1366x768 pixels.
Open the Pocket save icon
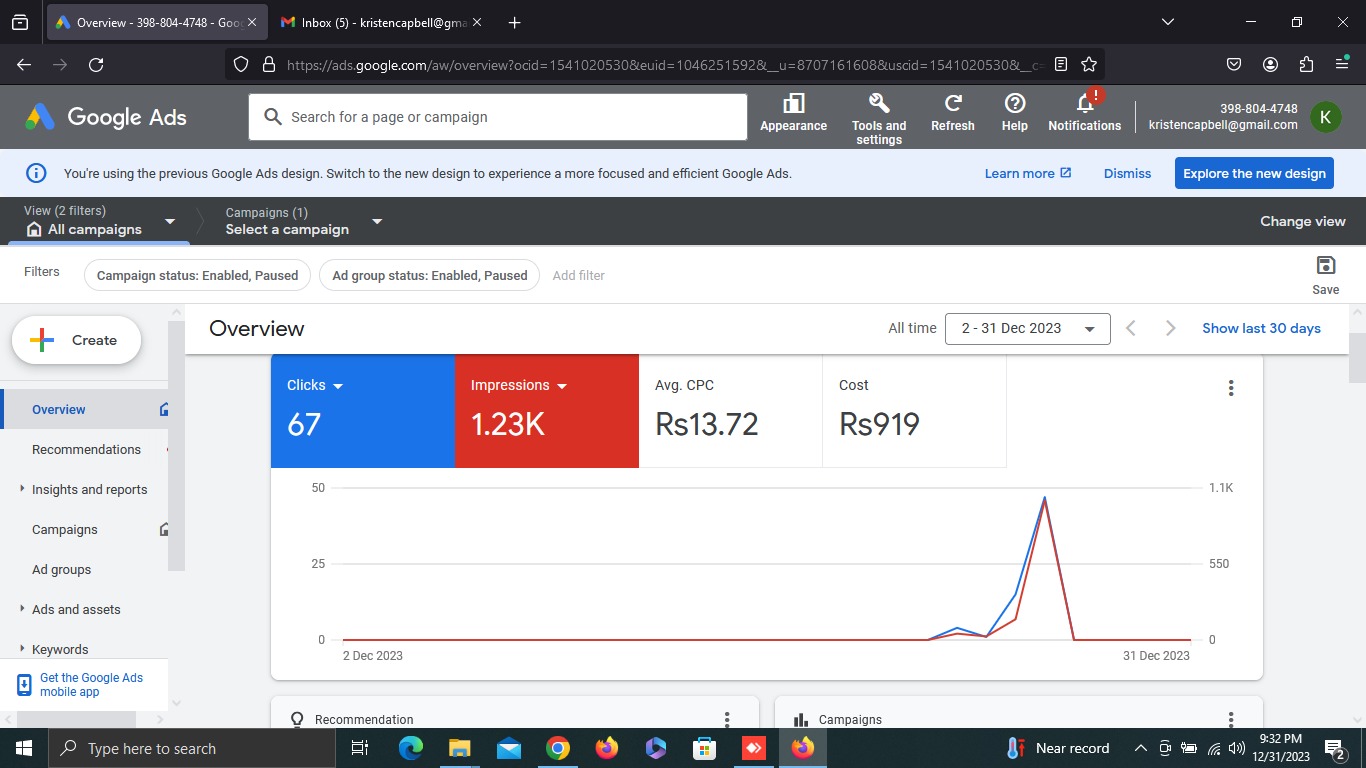(1234, 64)
